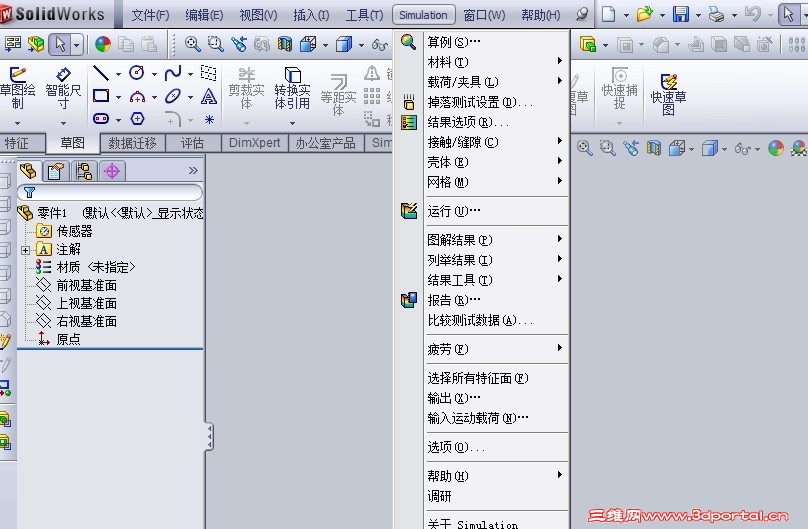Click the 转换实体引用 tool
Image resolution: width=808 pixels, height=529 pixels.
click(292, 88)
